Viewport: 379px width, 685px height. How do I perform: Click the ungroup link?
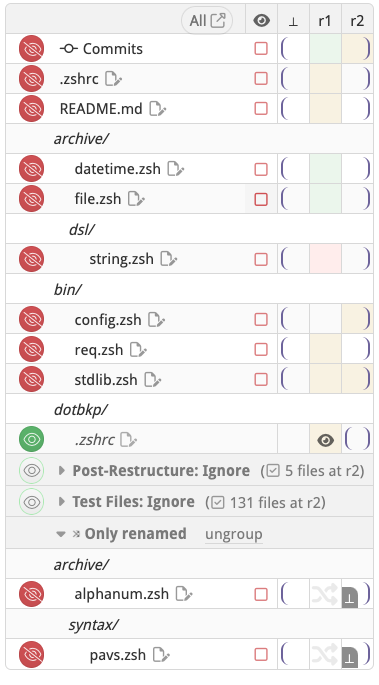point(234,534)
